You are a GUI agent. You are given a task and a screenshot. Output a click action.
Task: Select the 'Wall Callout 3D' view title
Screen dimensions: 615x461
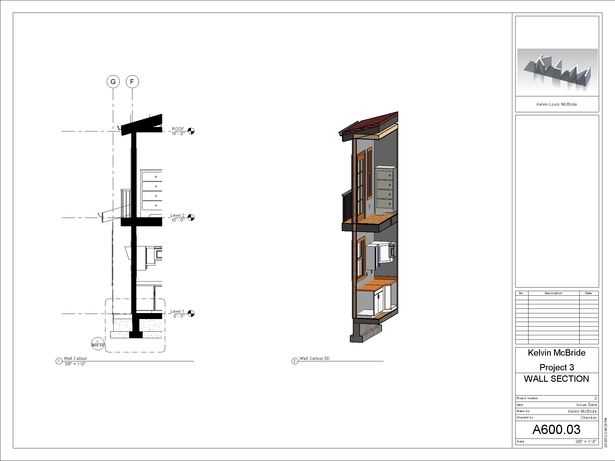tap(314, 358)
